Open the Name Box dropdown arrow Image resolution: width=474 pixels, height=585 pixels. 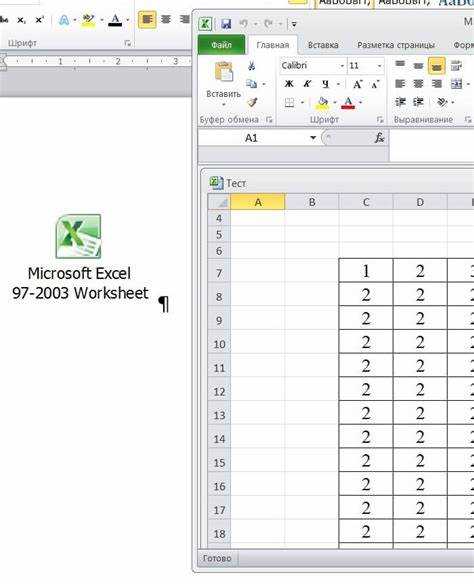pyautogui.click(x=313, y=138)
